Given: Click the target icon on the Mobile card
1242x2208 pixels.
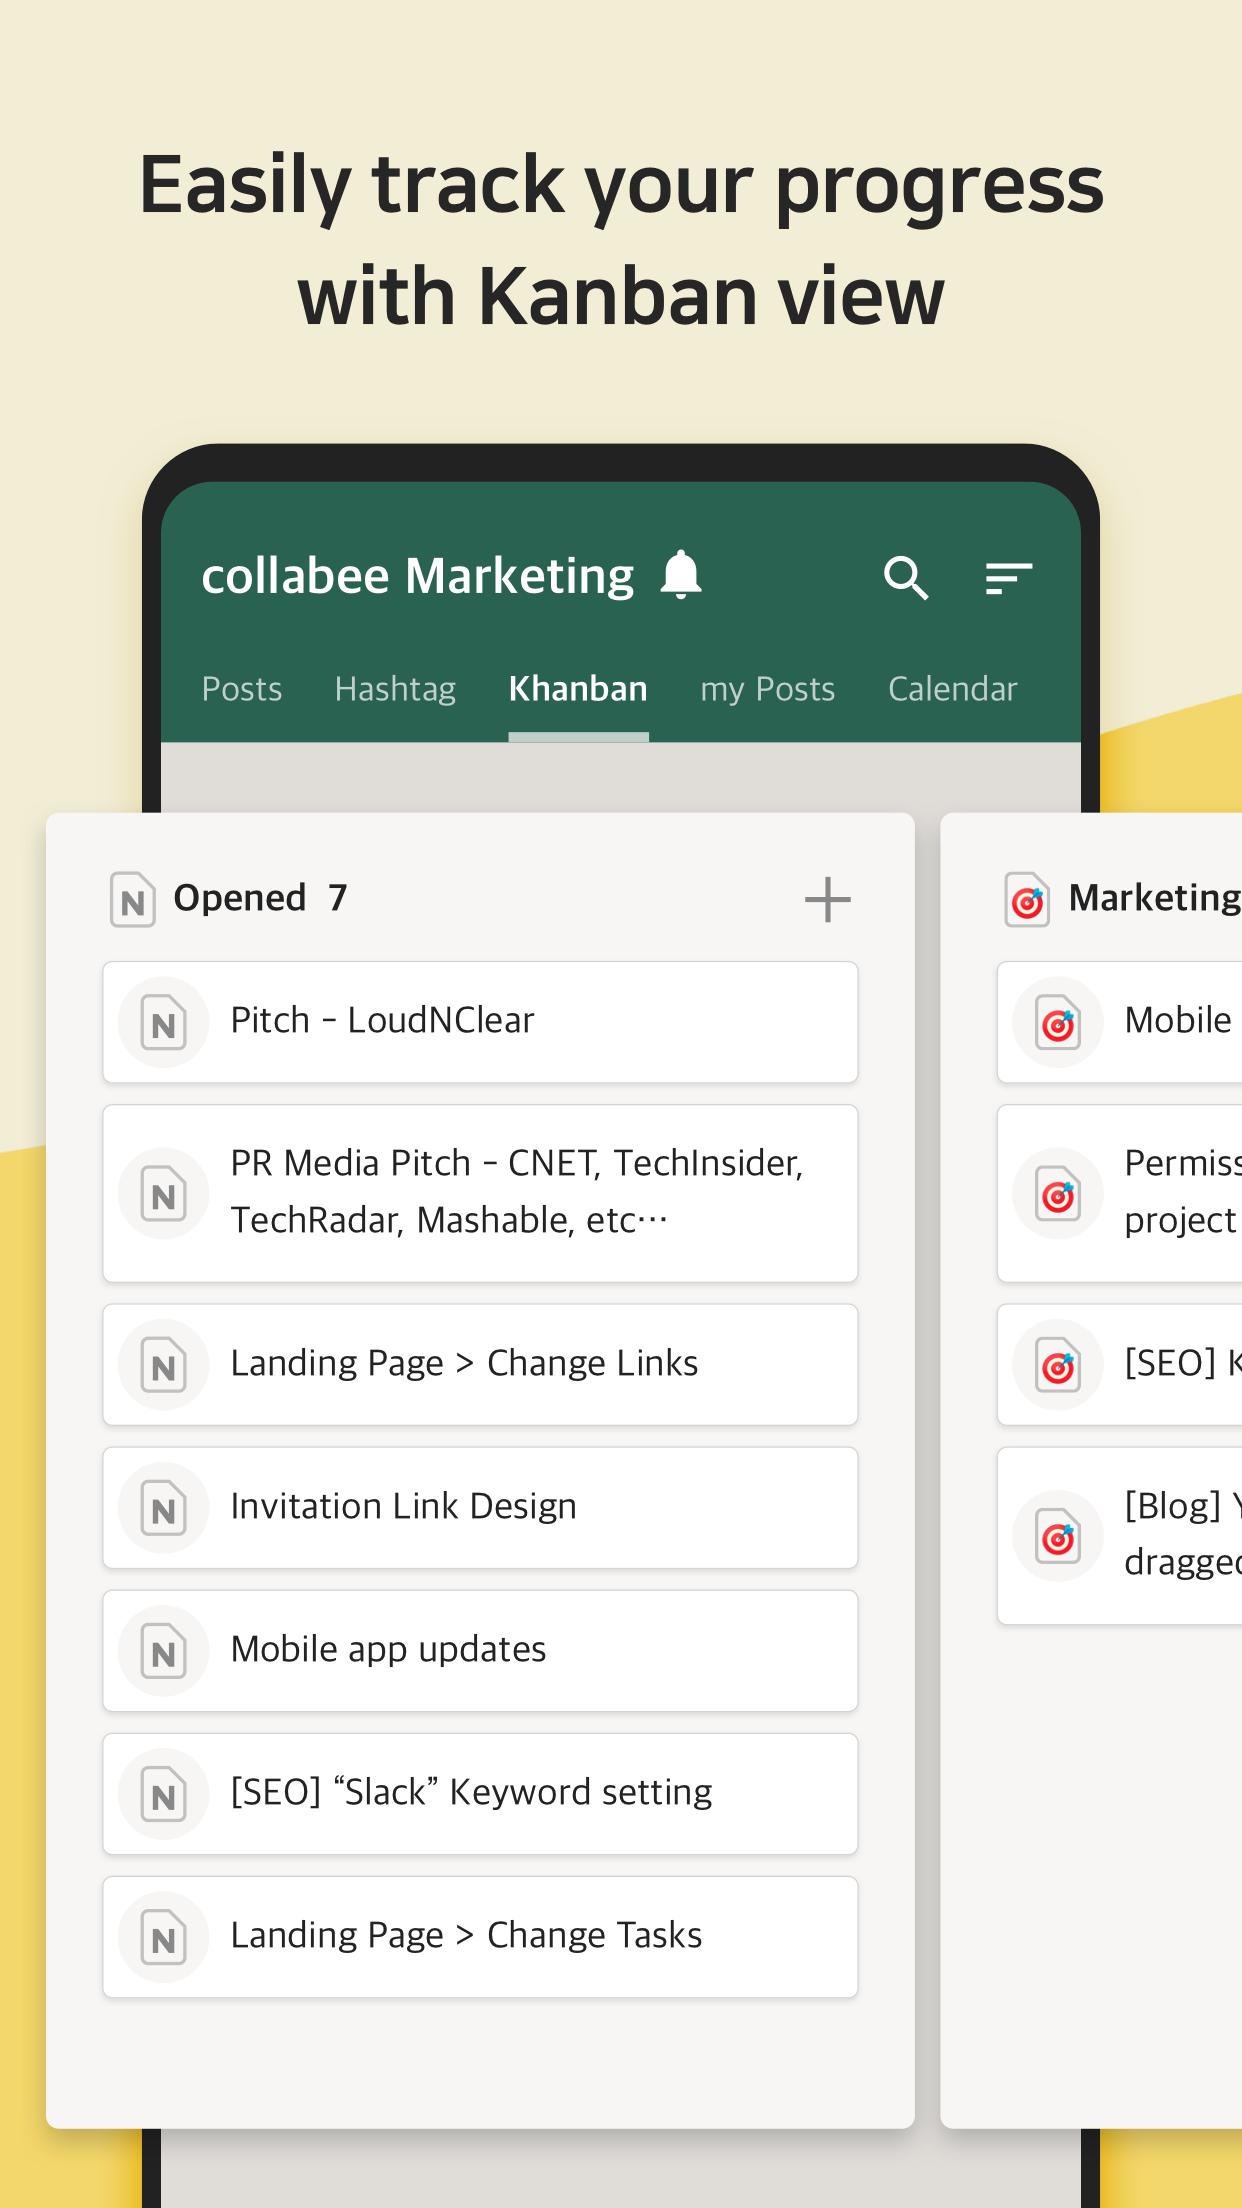Looking at the screenshot, I should 1058,1022.
